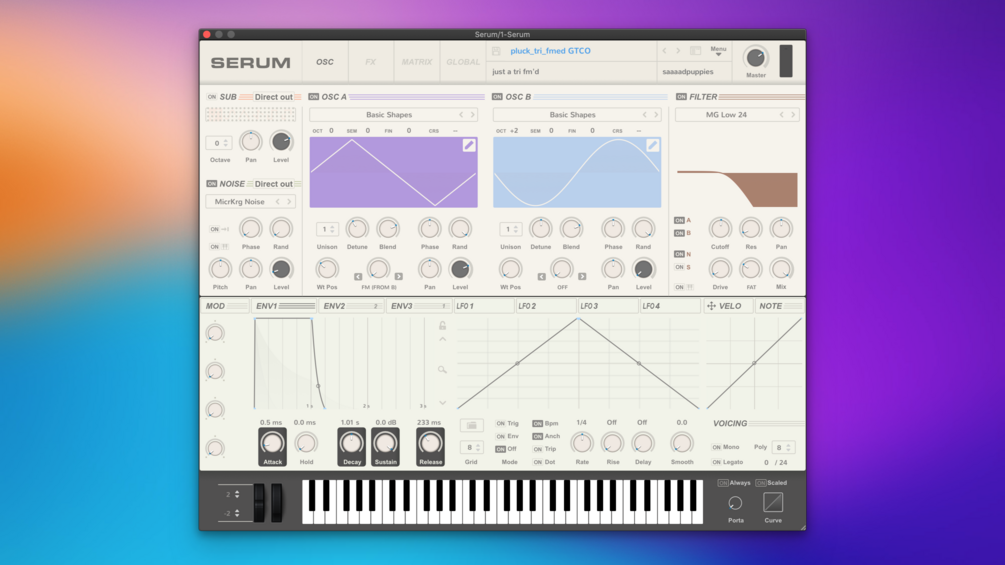Step the OSC A Unison voice count
1005x565 pixels.
[332, 229]
